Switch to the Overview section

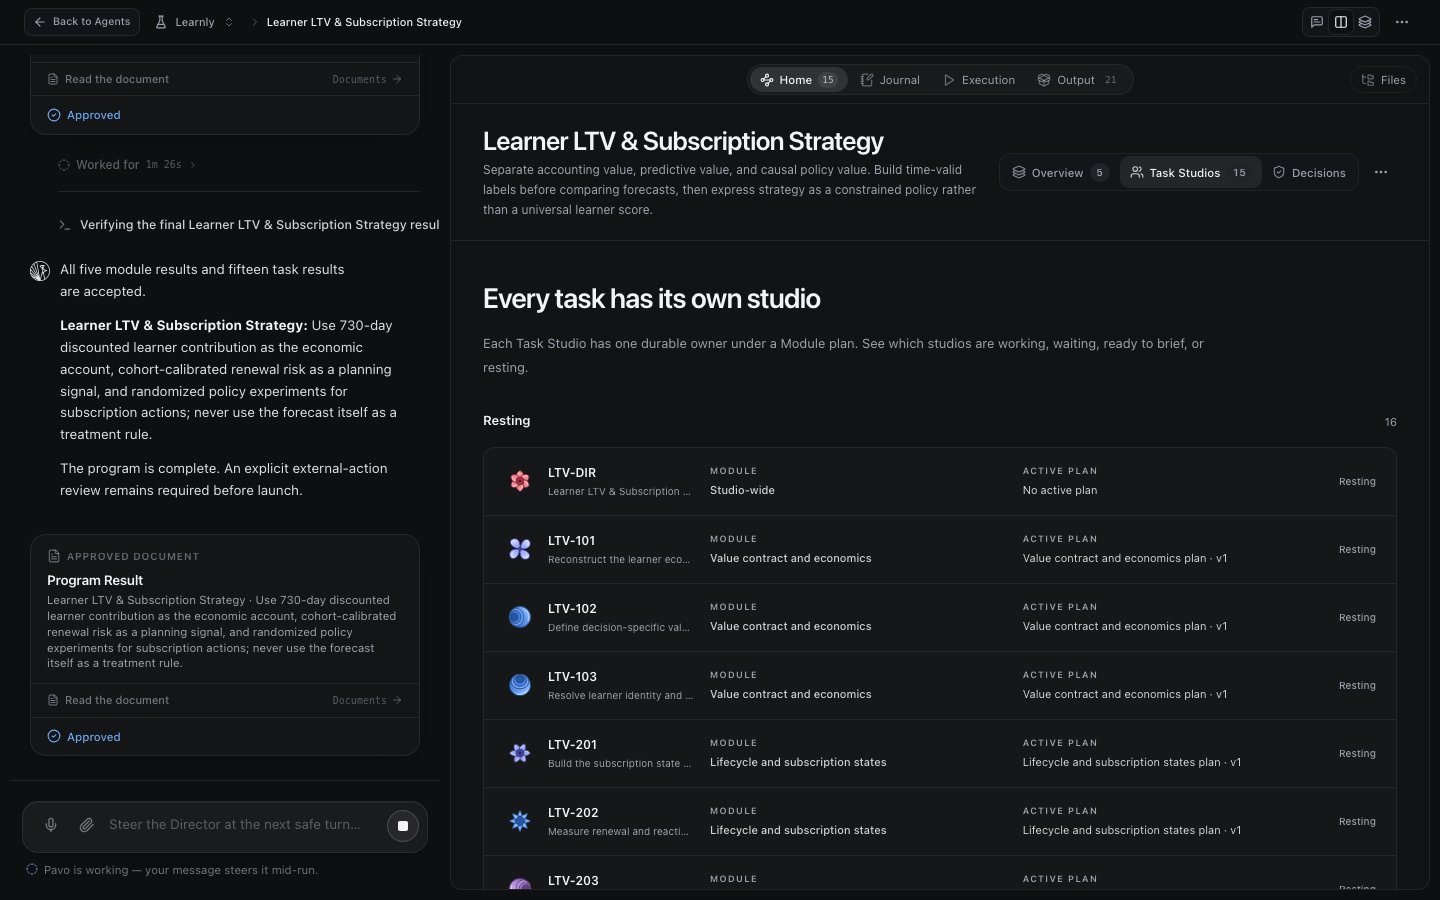1059,173
